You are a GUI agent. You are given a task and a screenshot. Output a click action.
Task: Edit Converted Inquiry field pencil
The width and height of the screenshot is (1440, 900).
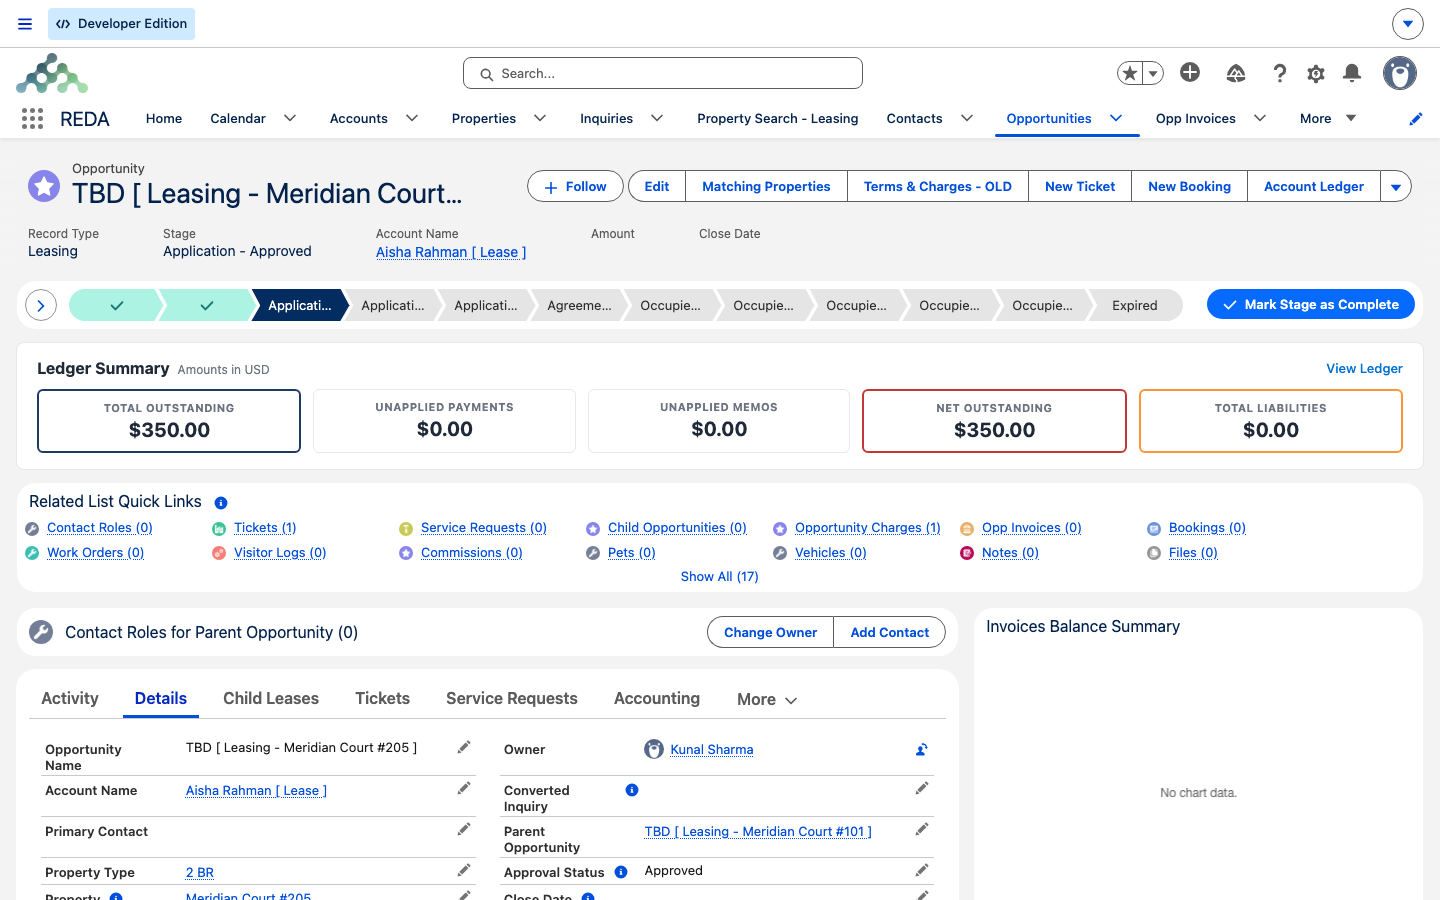[x=922, y=788]
